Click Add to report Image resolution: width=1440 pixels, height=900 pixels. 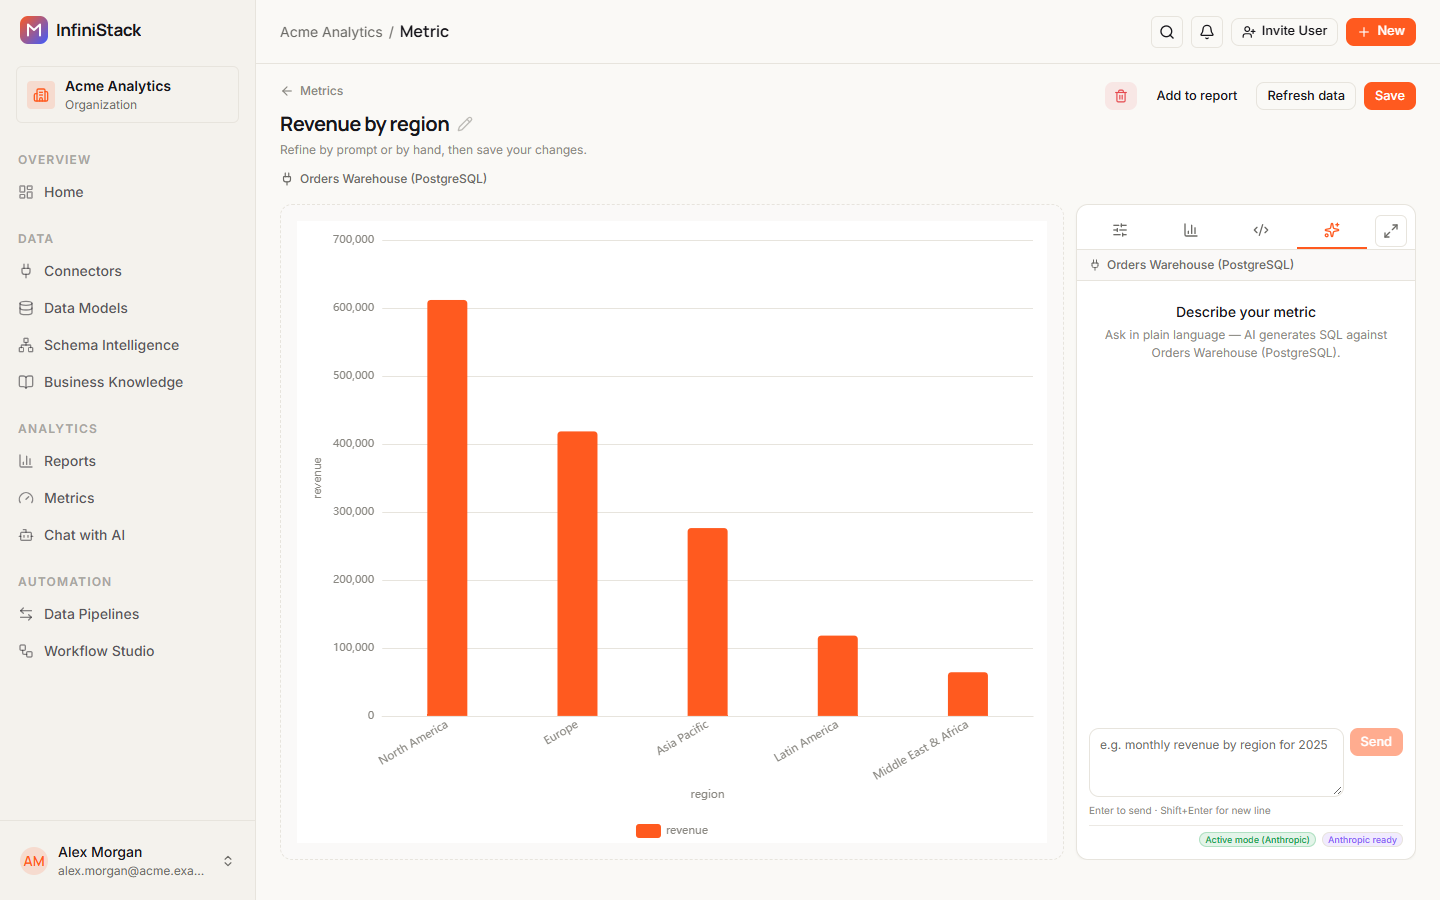pyautogui.click(x=1196, y=96)
